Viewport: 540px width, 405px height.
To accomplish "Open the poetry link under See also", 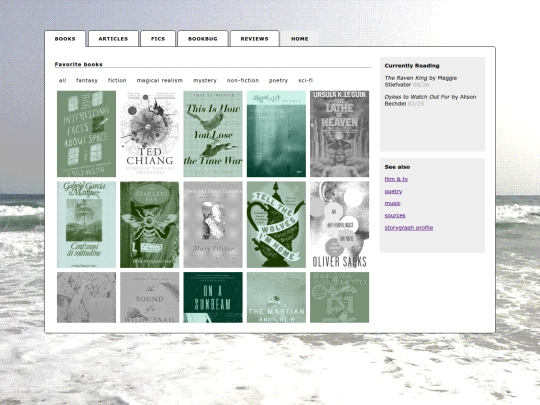I will (x=393, y=191).
